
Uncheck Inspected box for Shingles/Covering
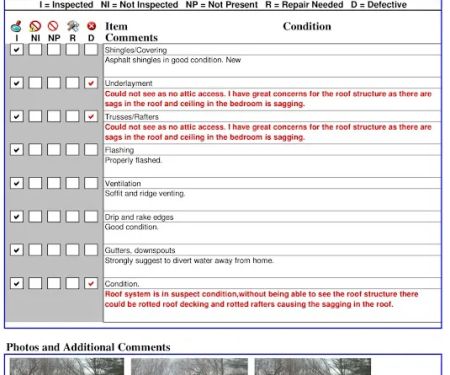click(x=17, y=50)
